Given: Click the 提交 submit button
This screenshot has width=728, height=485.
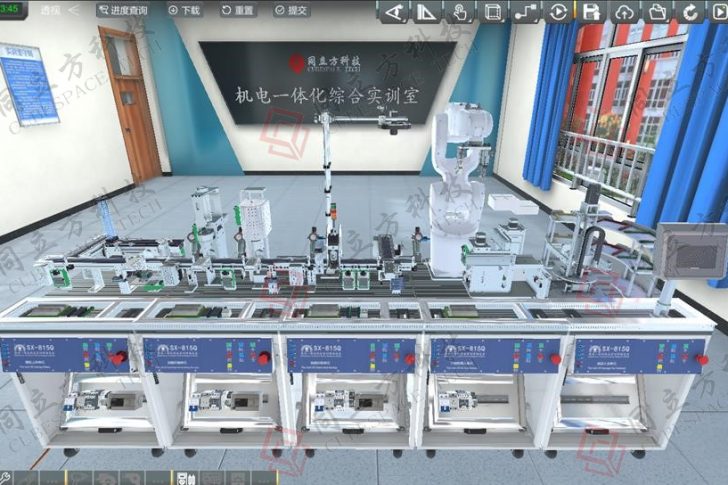Looking at the screenshot, I should coord(290,9).
